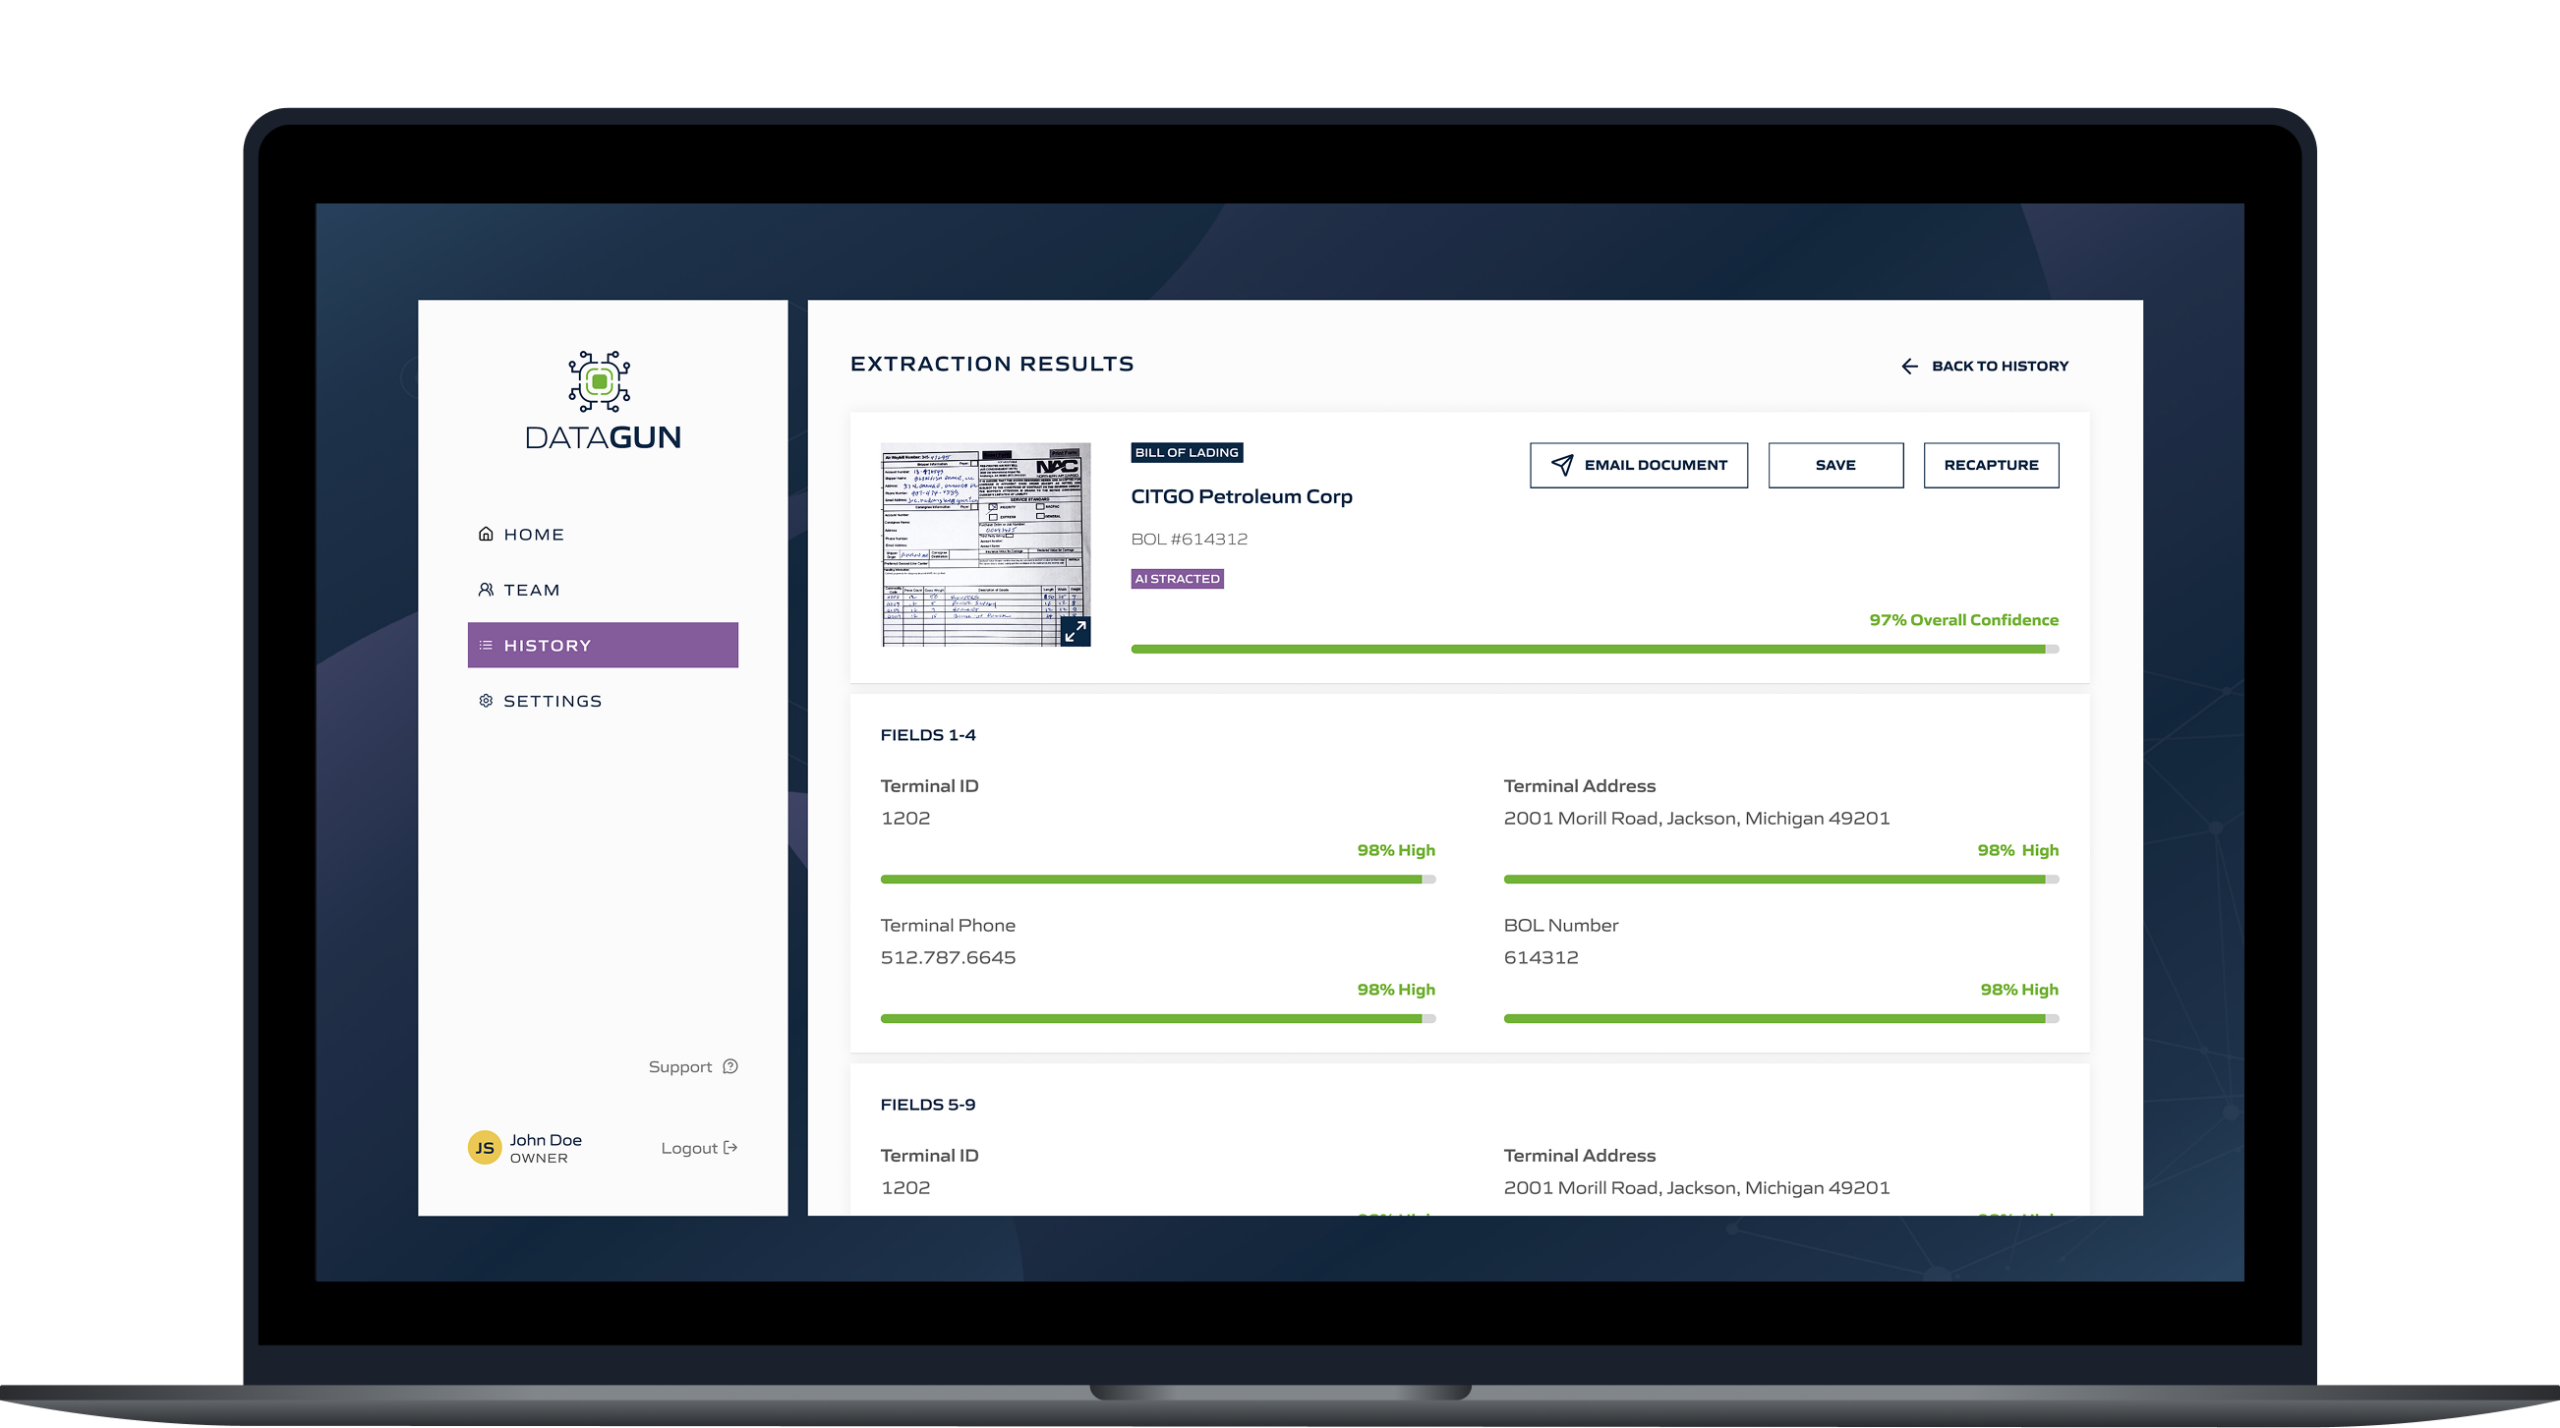Click the History list icon

[486, 645]
